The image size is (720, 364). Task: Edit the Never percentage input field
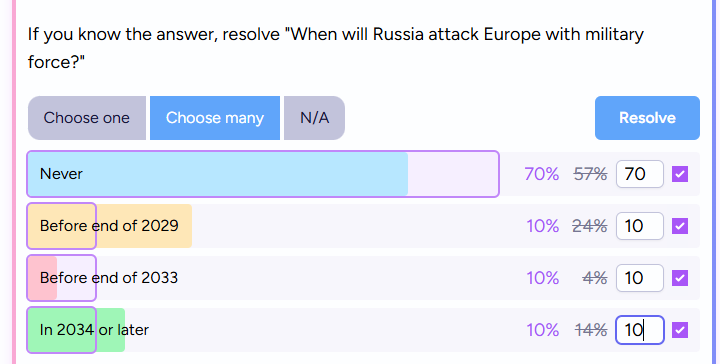[x=640, y=174]
